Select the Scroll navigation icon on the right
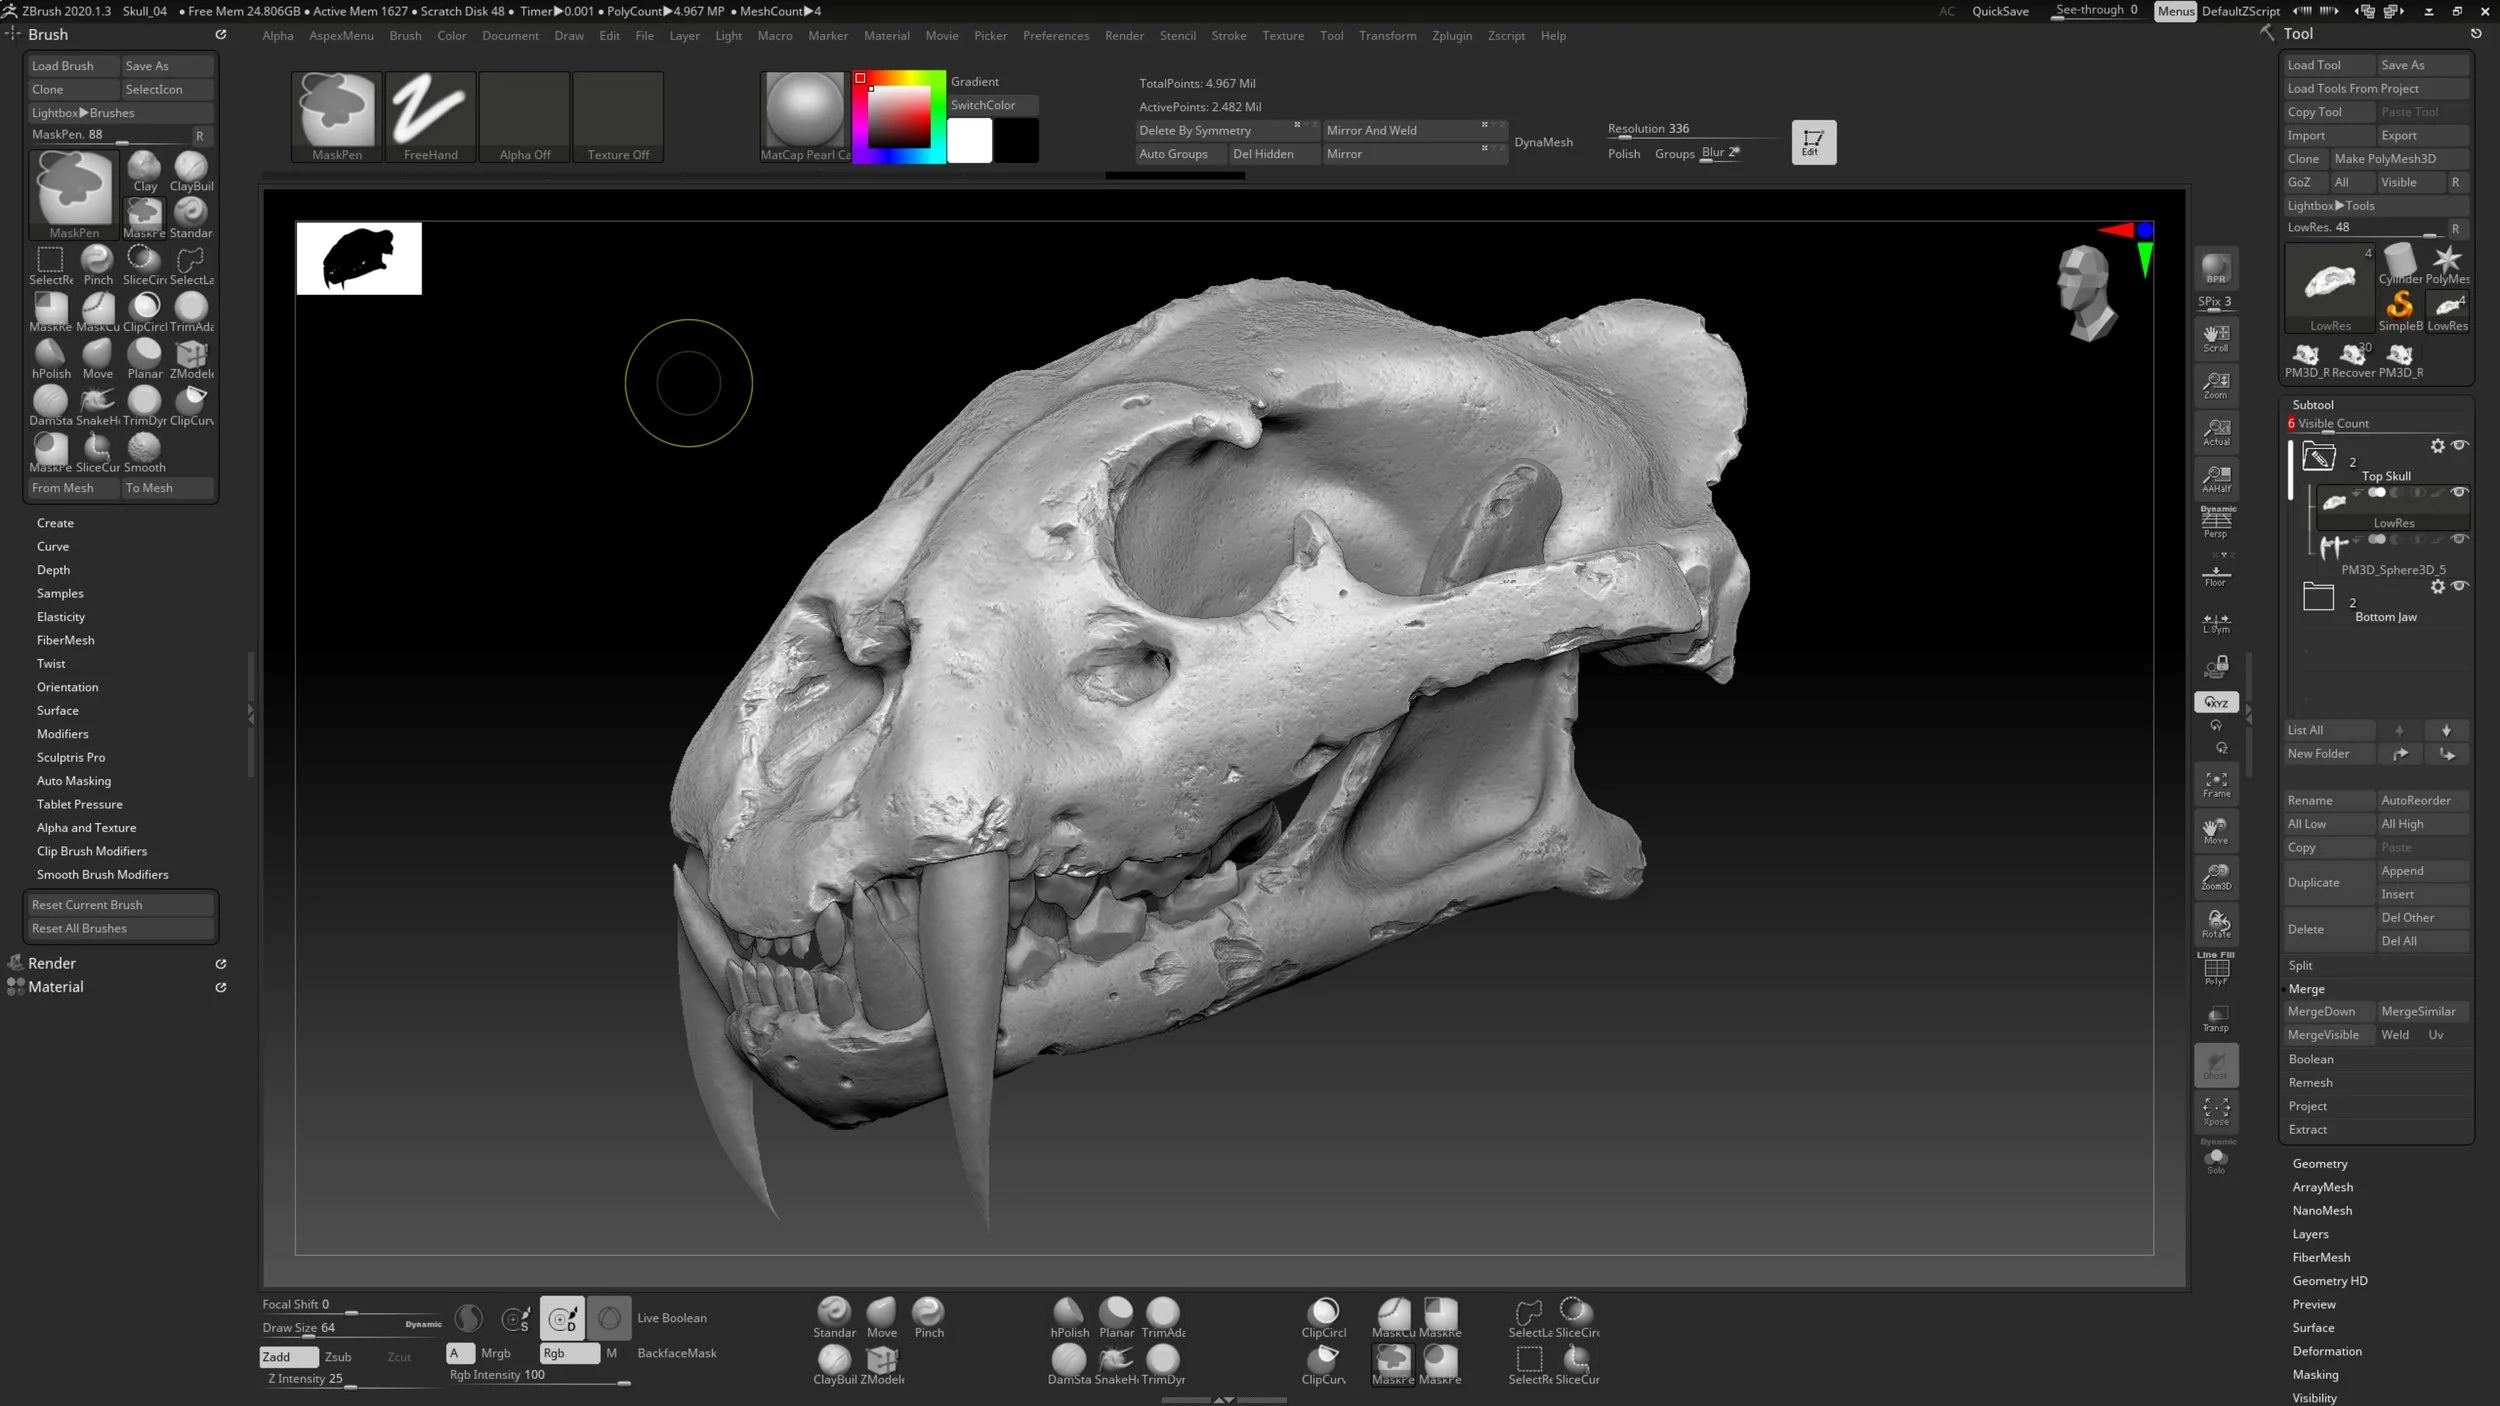The height and width of the screenshot is (1406, 2500). 2216,337
